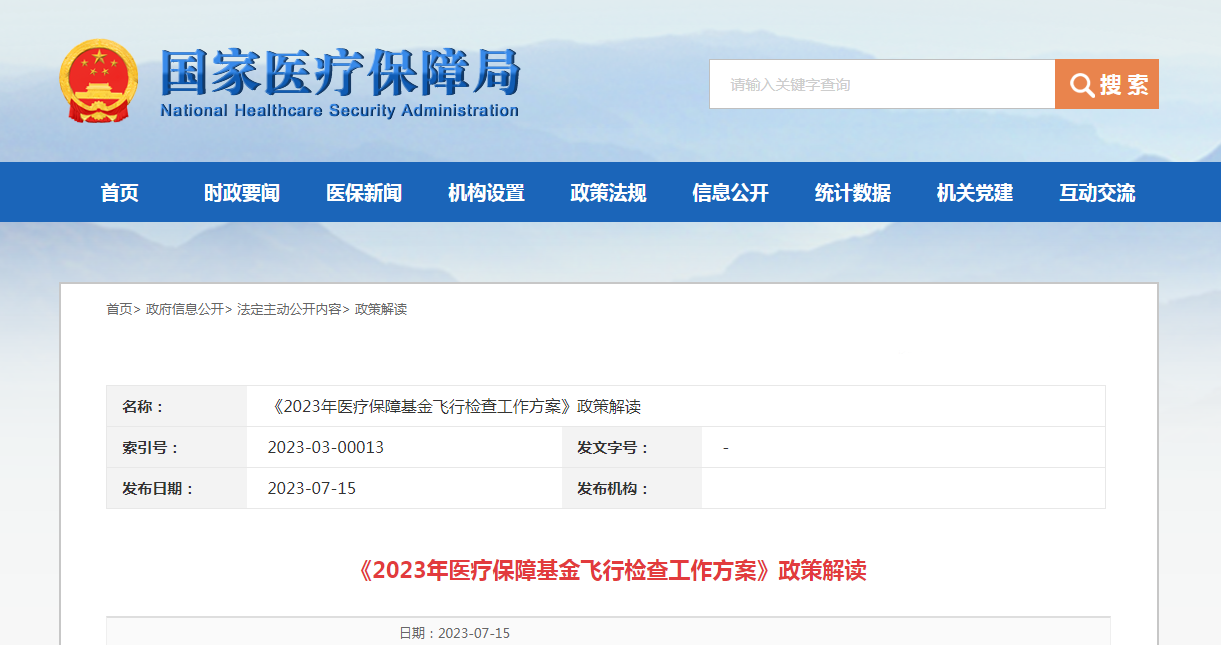Screen dimensions: 1221x645
Task: Click the 名称： label cell
Action: click(177, 406)
